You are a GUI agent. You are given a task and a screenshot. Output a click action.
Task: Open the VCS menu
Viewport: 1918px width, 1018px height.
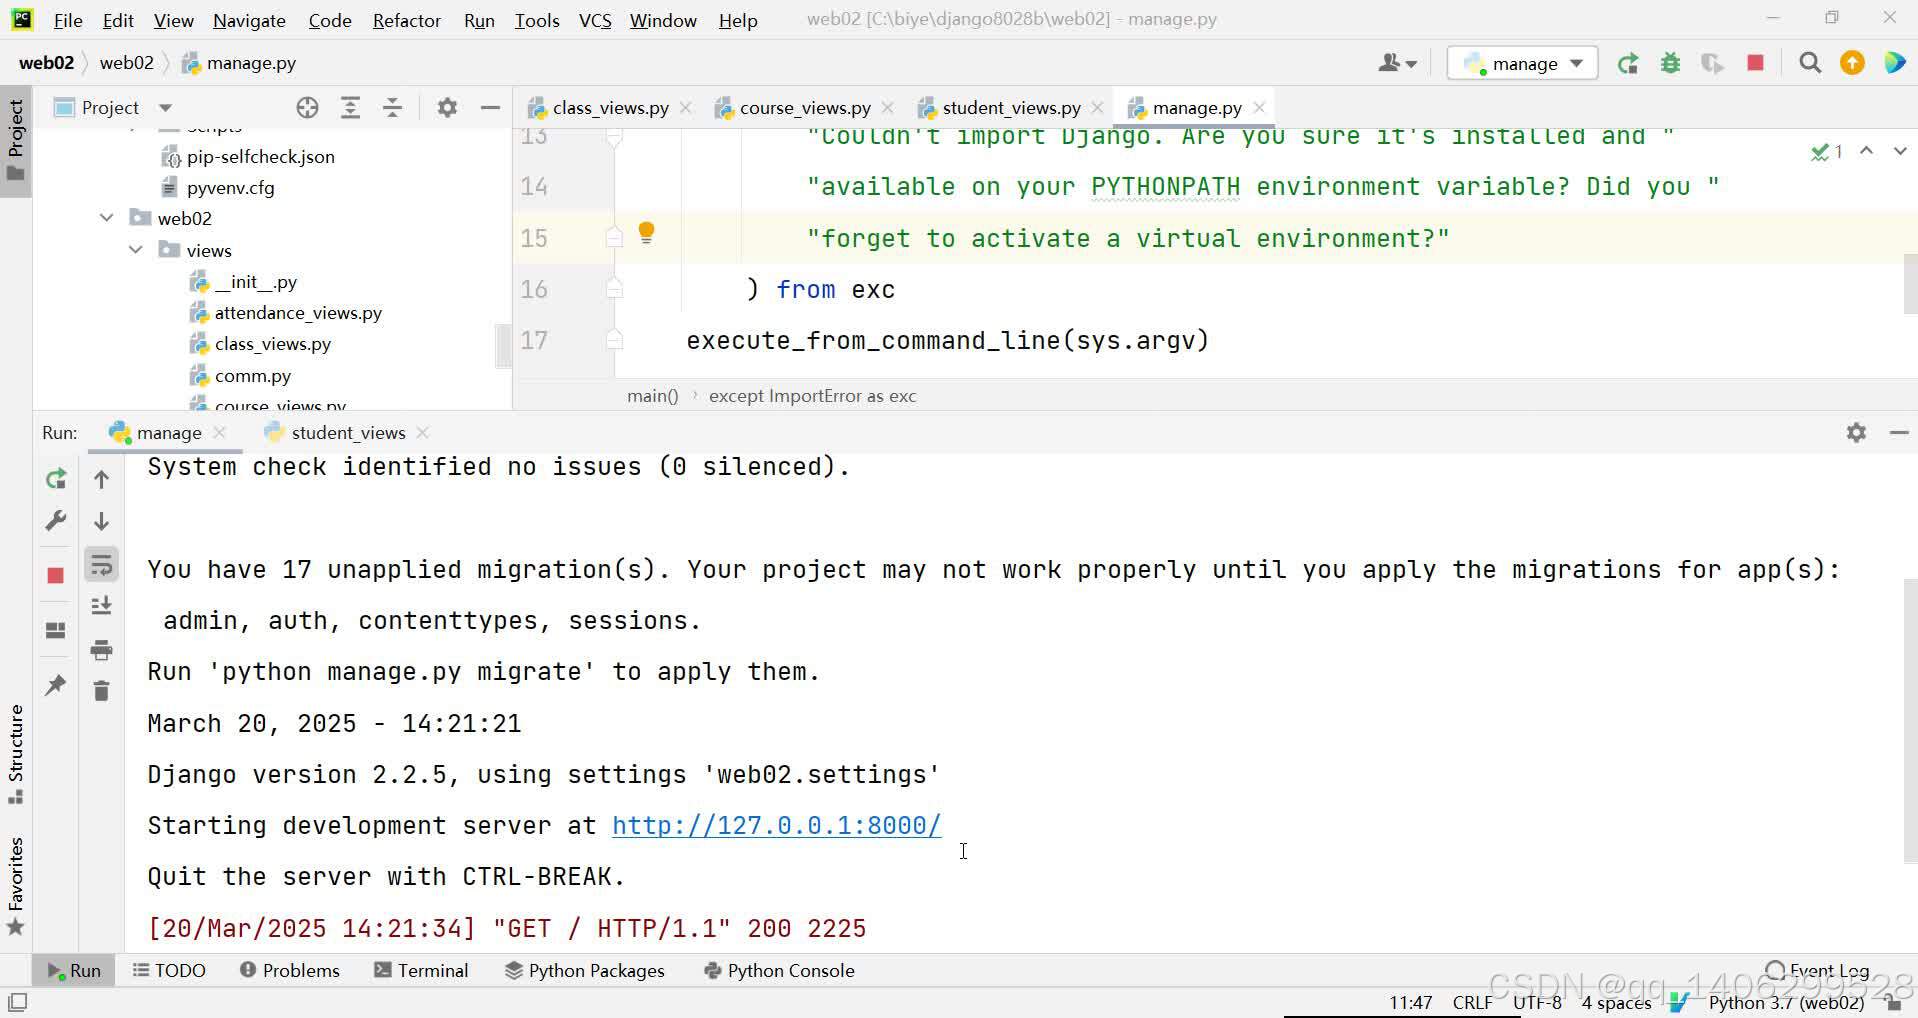pos(595,20)
